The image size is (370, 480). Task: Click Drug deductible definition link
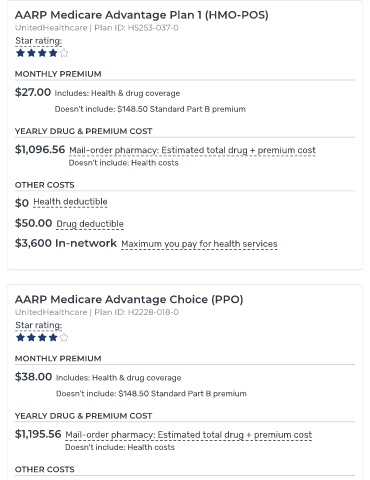(90, 224)
